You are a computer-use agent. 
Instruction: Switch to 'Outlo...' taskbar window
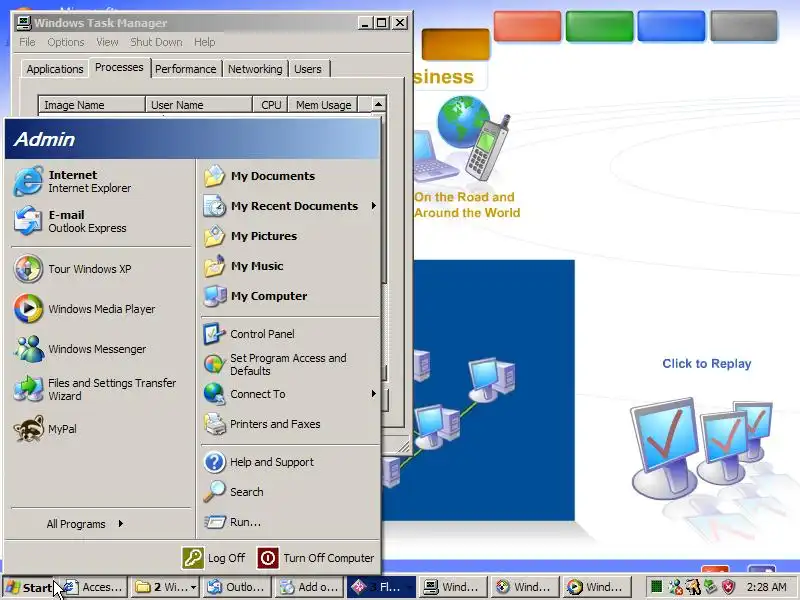[x=237, y=587]
